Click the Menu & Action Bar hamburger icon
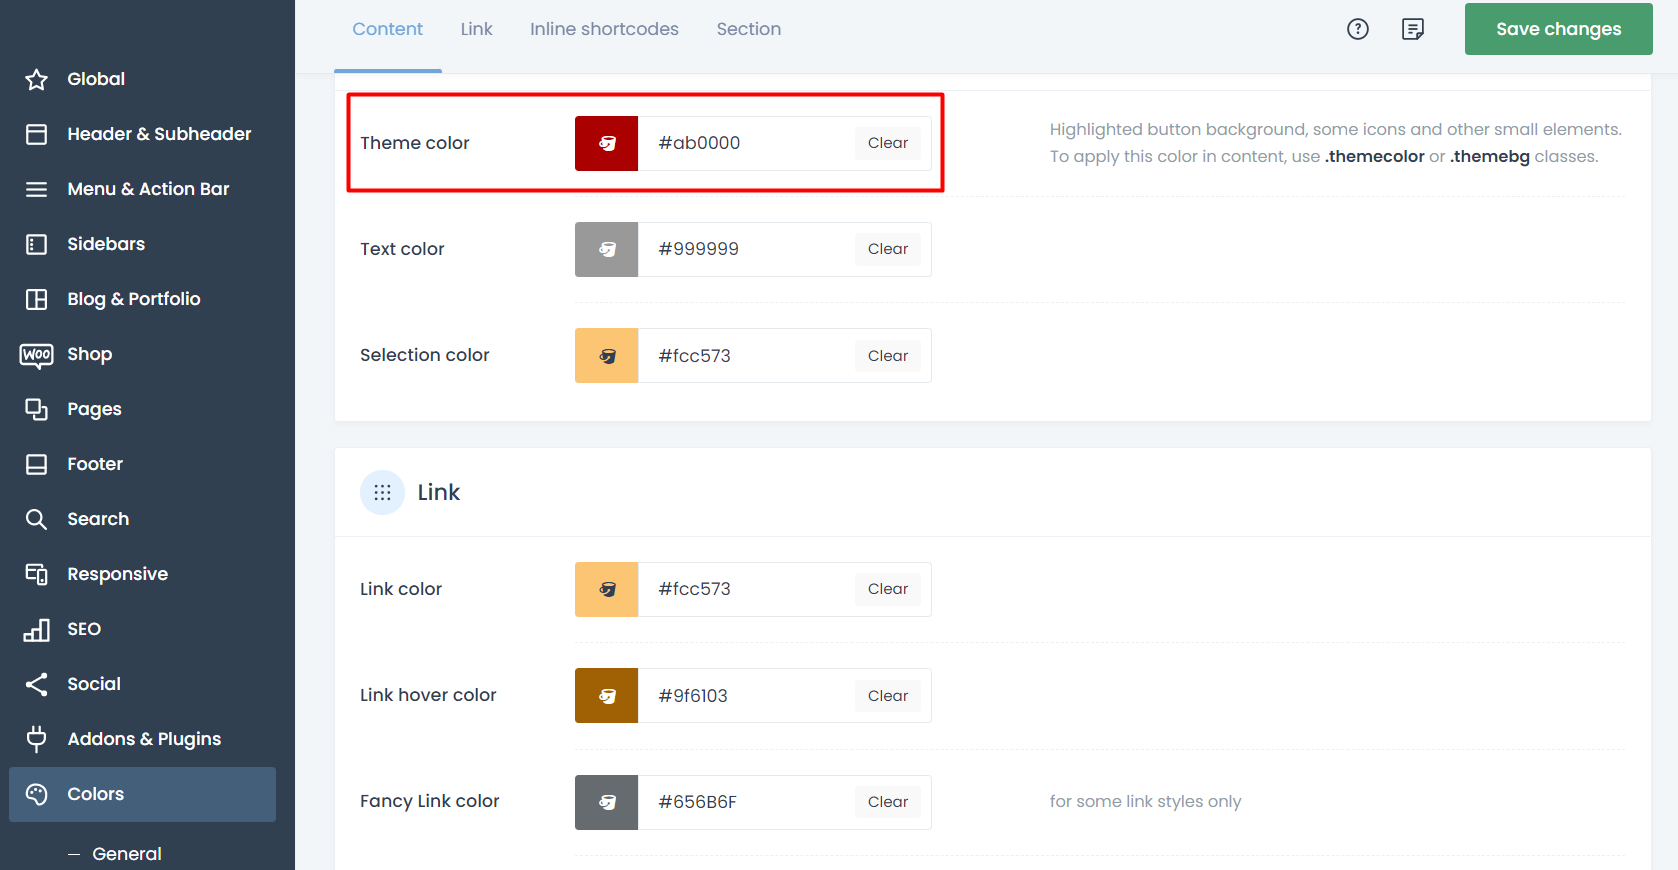Viewport: 1678px width, 870px height. click(x=37, y=189)
